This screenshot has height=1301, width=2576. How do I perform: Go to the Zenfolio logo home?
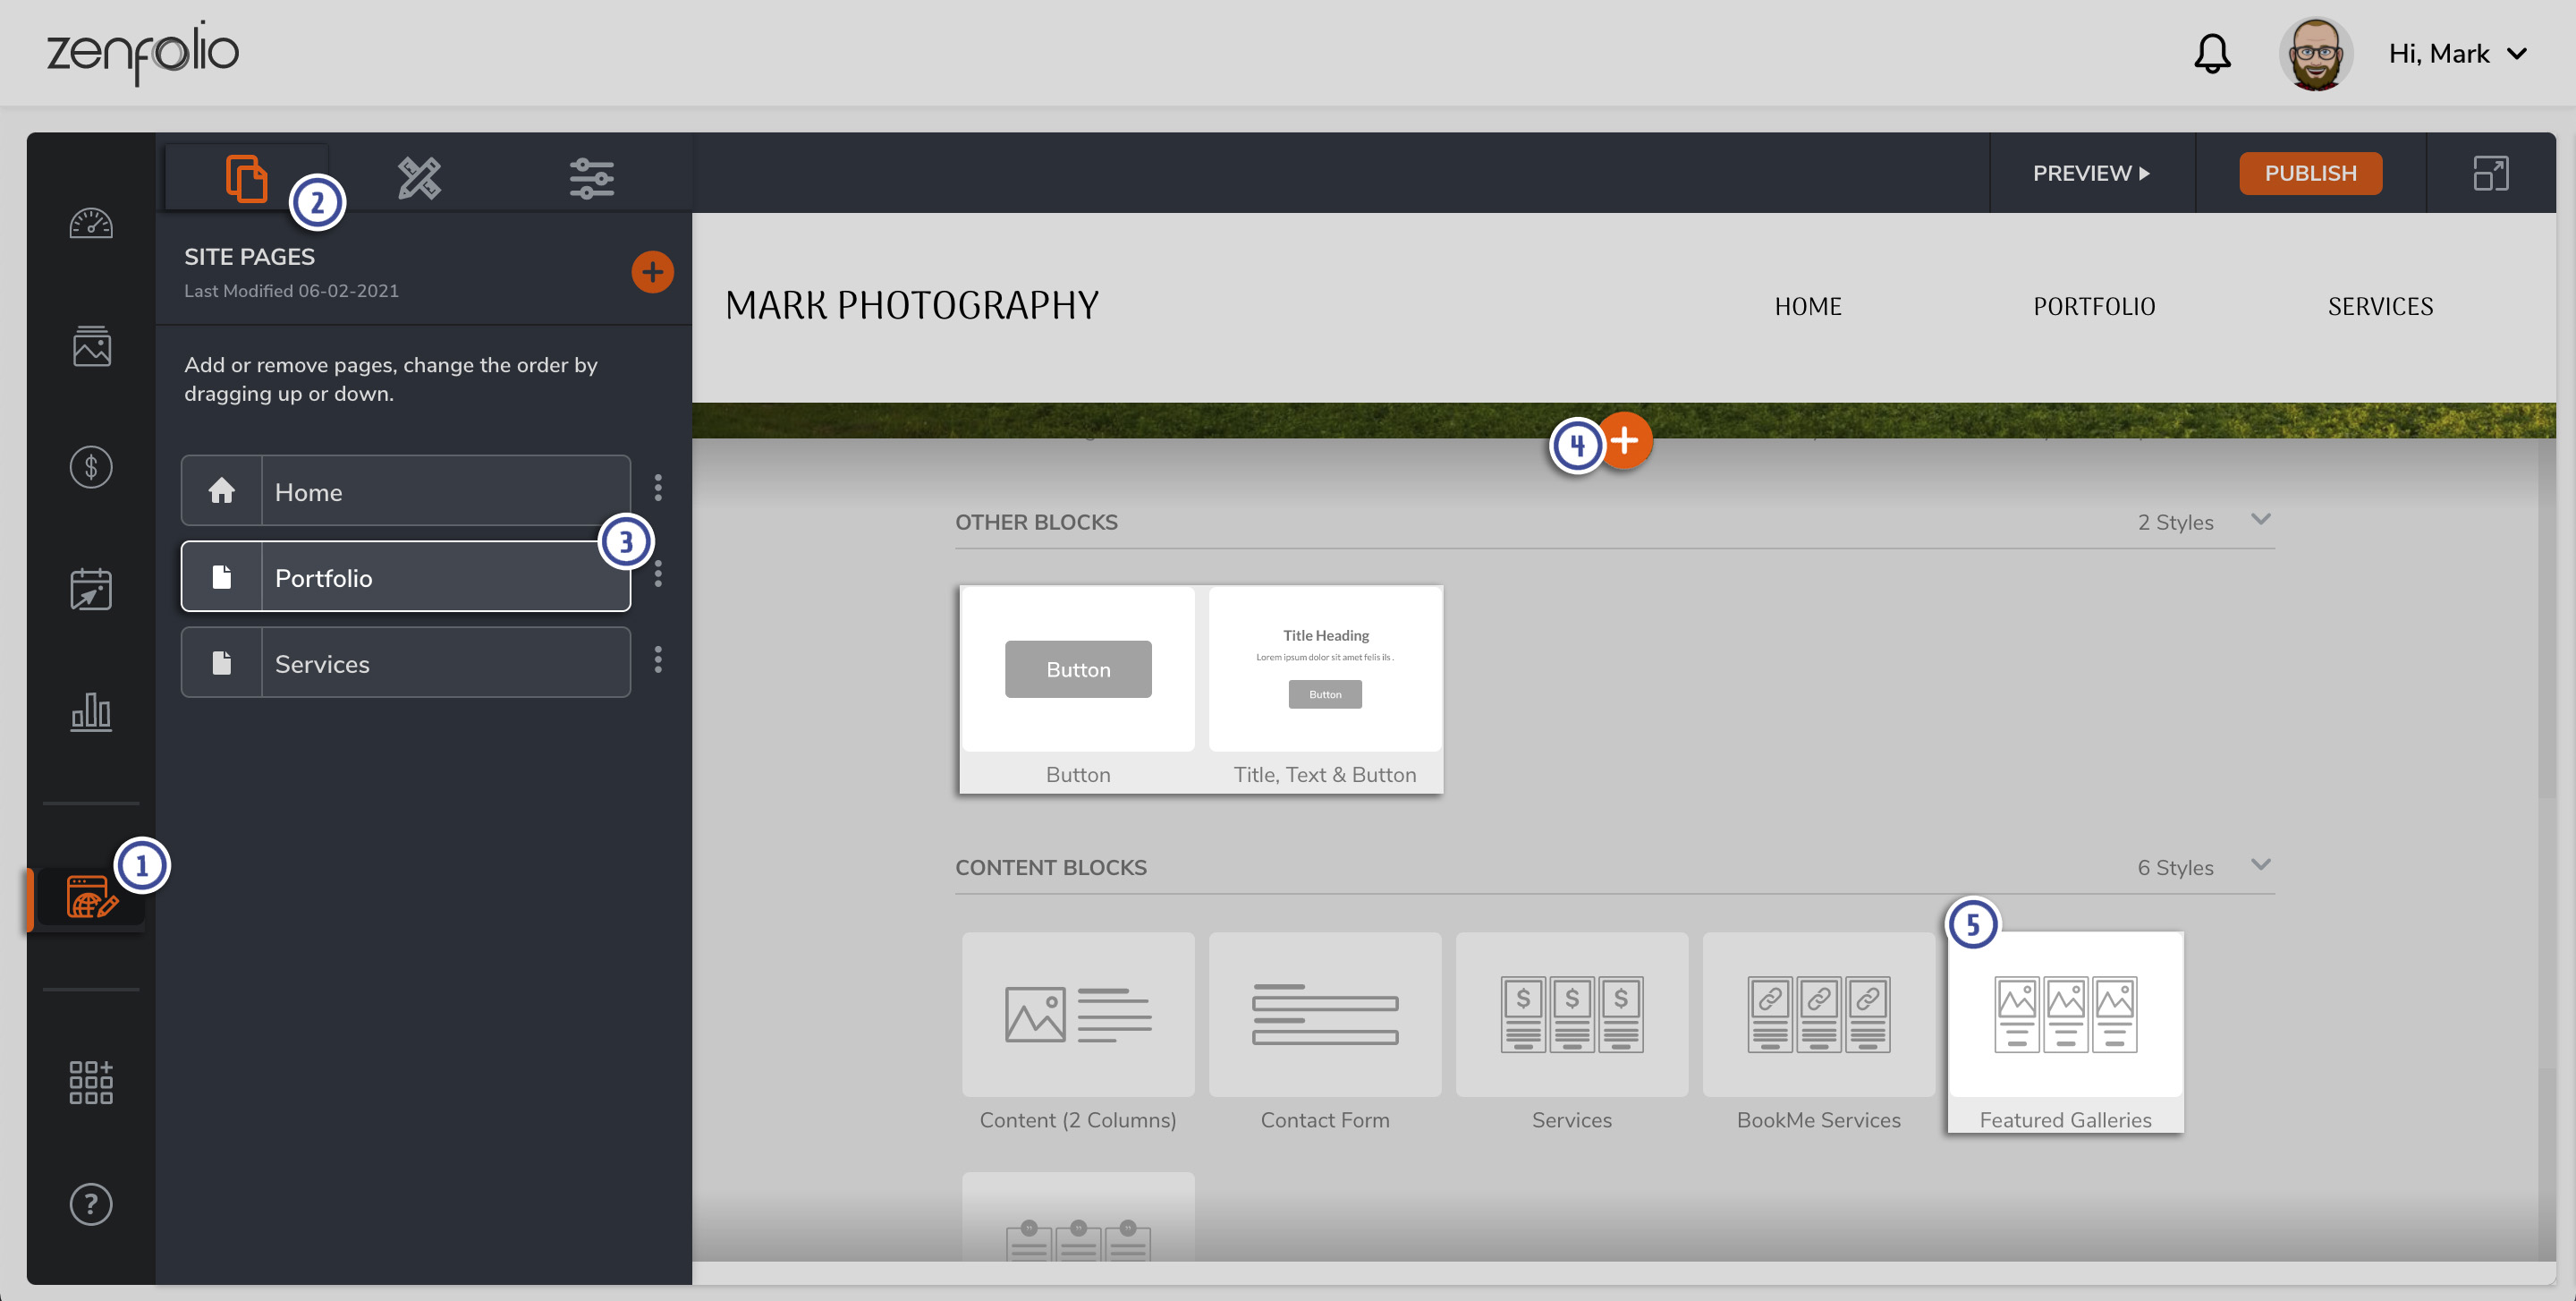click(143, 52)
